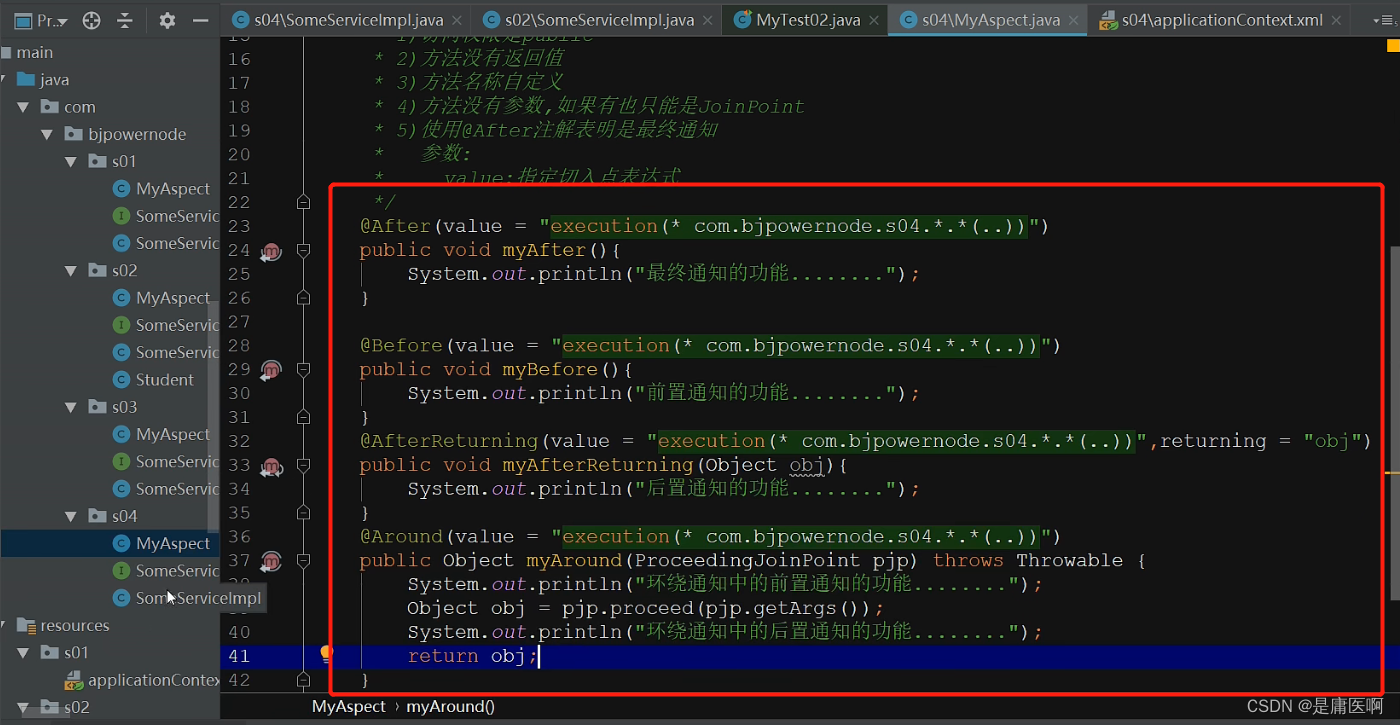Select MyAspect class in s03 package
Image resolution: width=1400 pixels, height=725 pixels.
click(161, 434)
